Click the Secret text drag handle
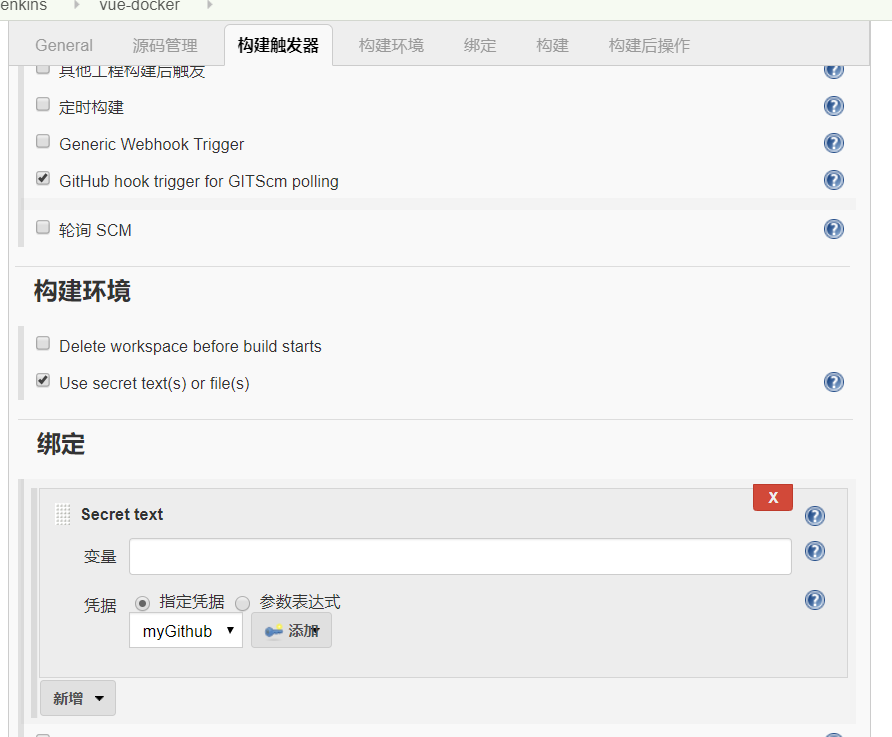Screen dimensions: 892x737 pos(61,514)
